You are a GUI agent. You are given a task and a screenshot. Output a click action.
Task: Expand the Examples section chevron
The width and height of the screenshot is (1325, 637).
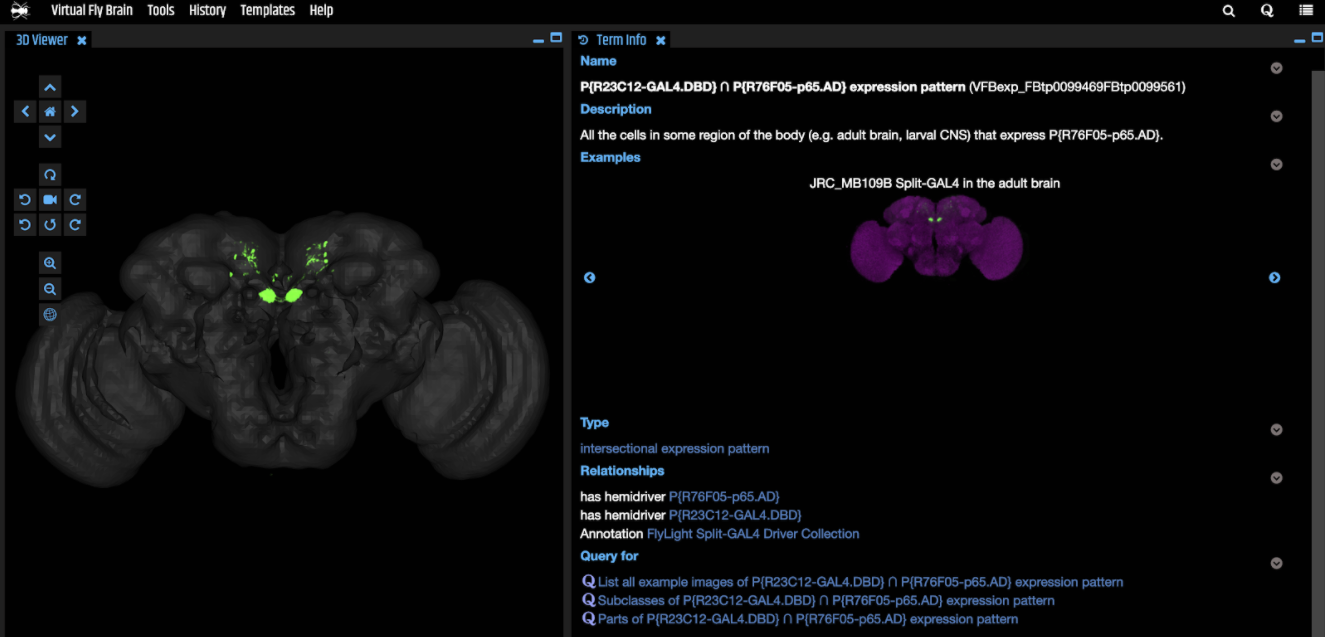[1276, 164]
